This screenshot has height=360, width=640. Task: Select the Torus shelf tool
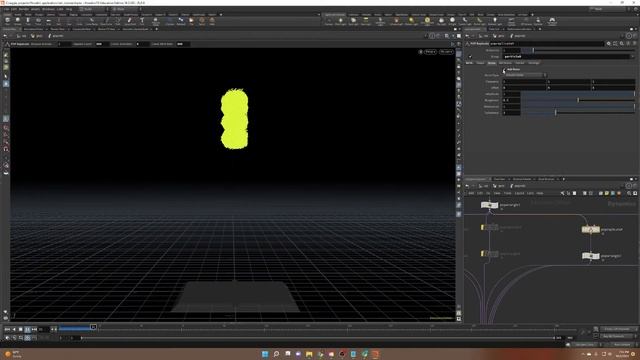point(38,21)
